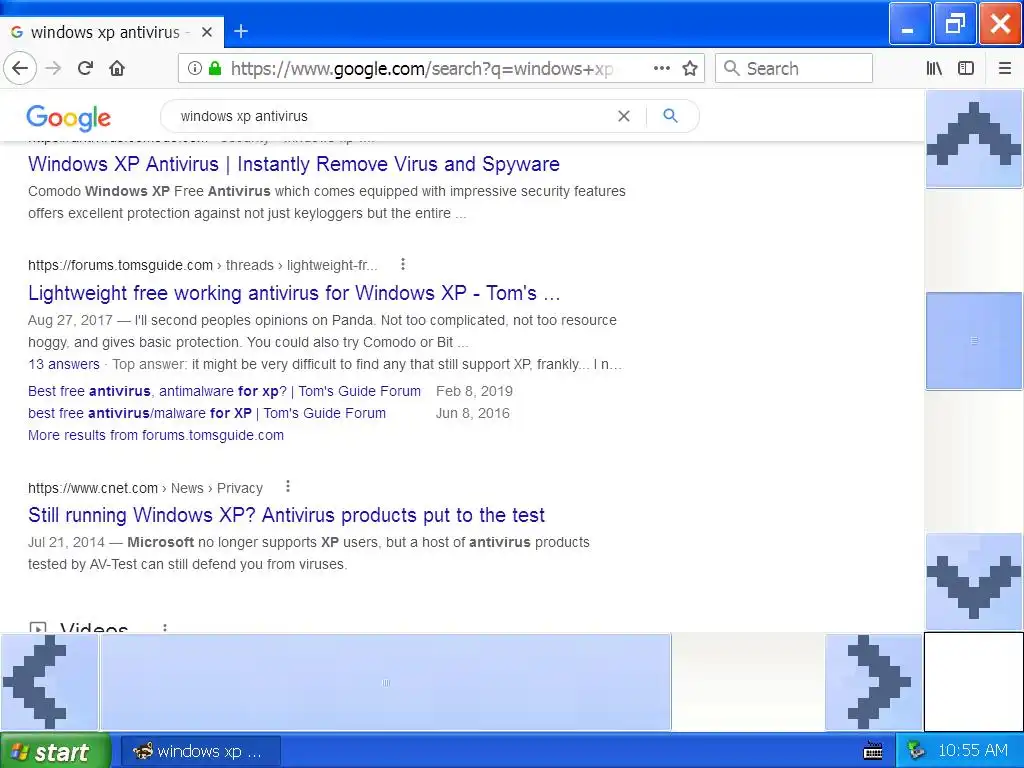Click the 13 answers link
Screen dimensions: 1024x768
[64, 364]
